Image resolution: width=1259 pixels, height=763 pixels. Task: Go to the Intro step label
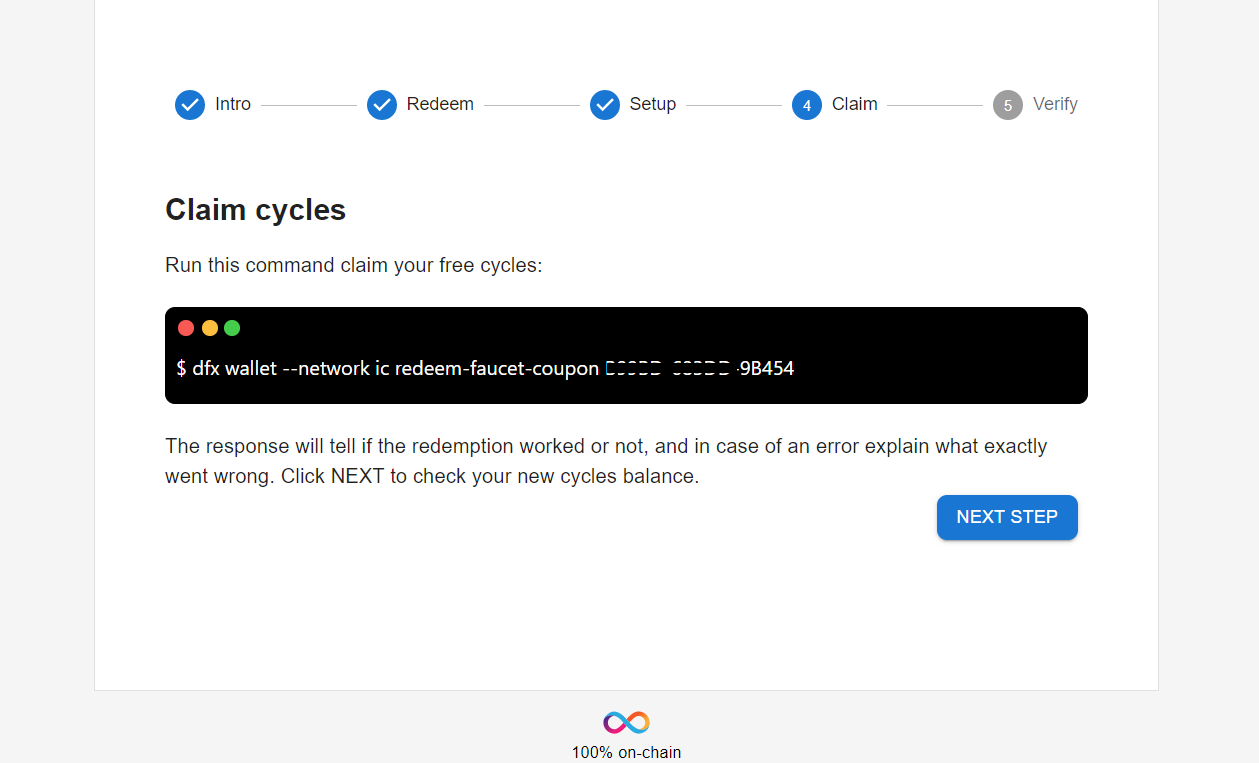pos(233,104)
